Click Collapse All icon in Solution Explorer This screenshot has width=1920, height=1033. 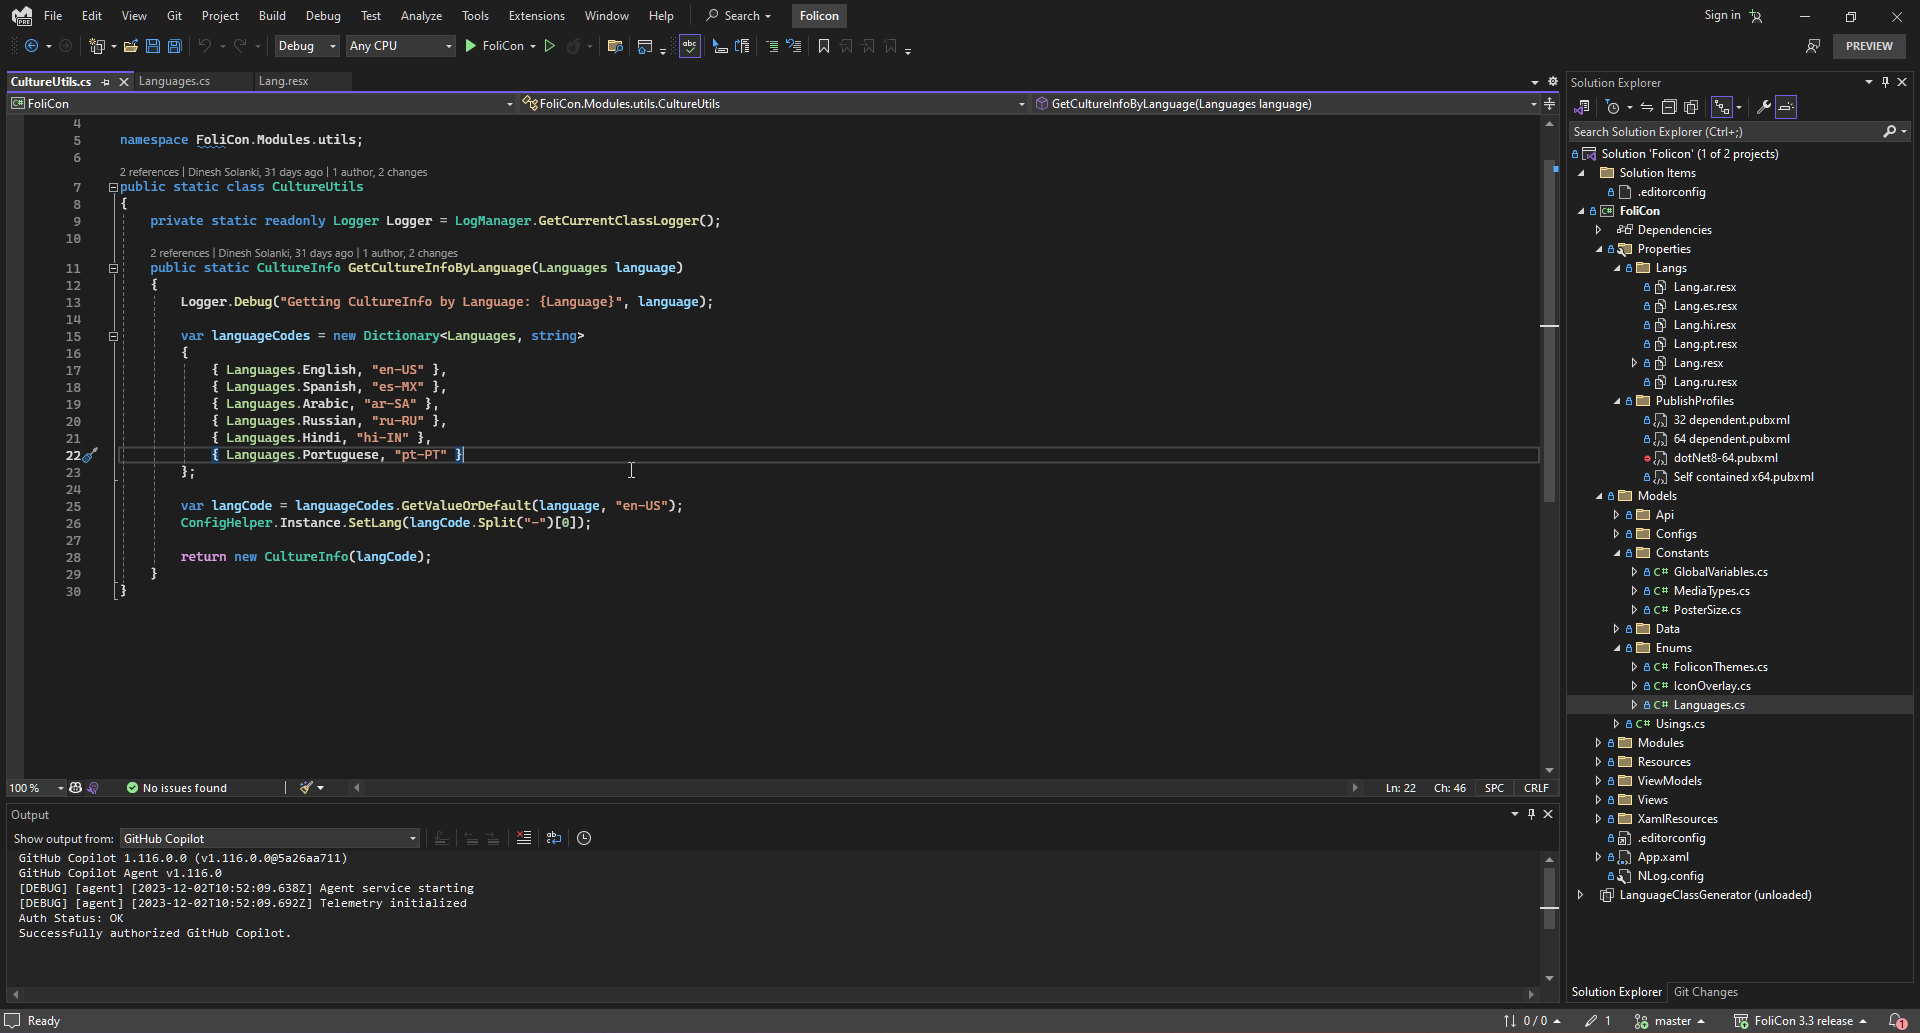pos(1669,107)
